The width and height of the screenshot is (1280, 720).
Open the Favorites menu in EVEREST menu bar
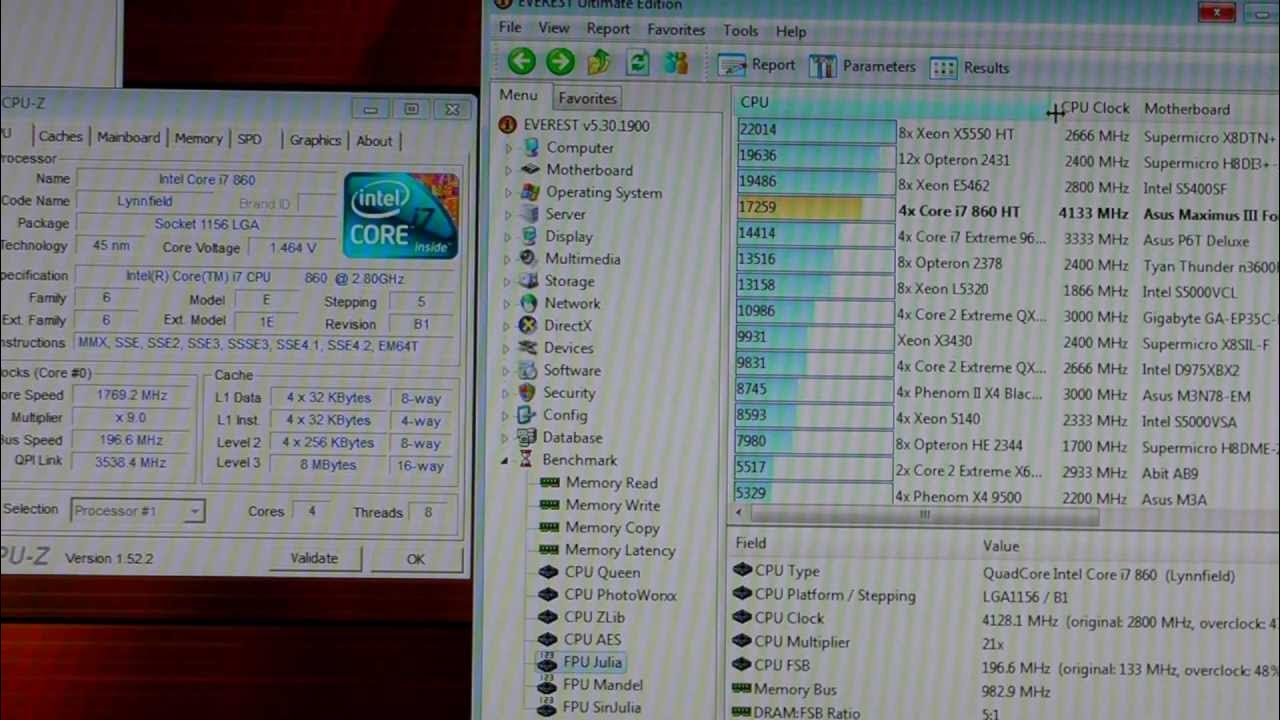[x=676, y=30]
